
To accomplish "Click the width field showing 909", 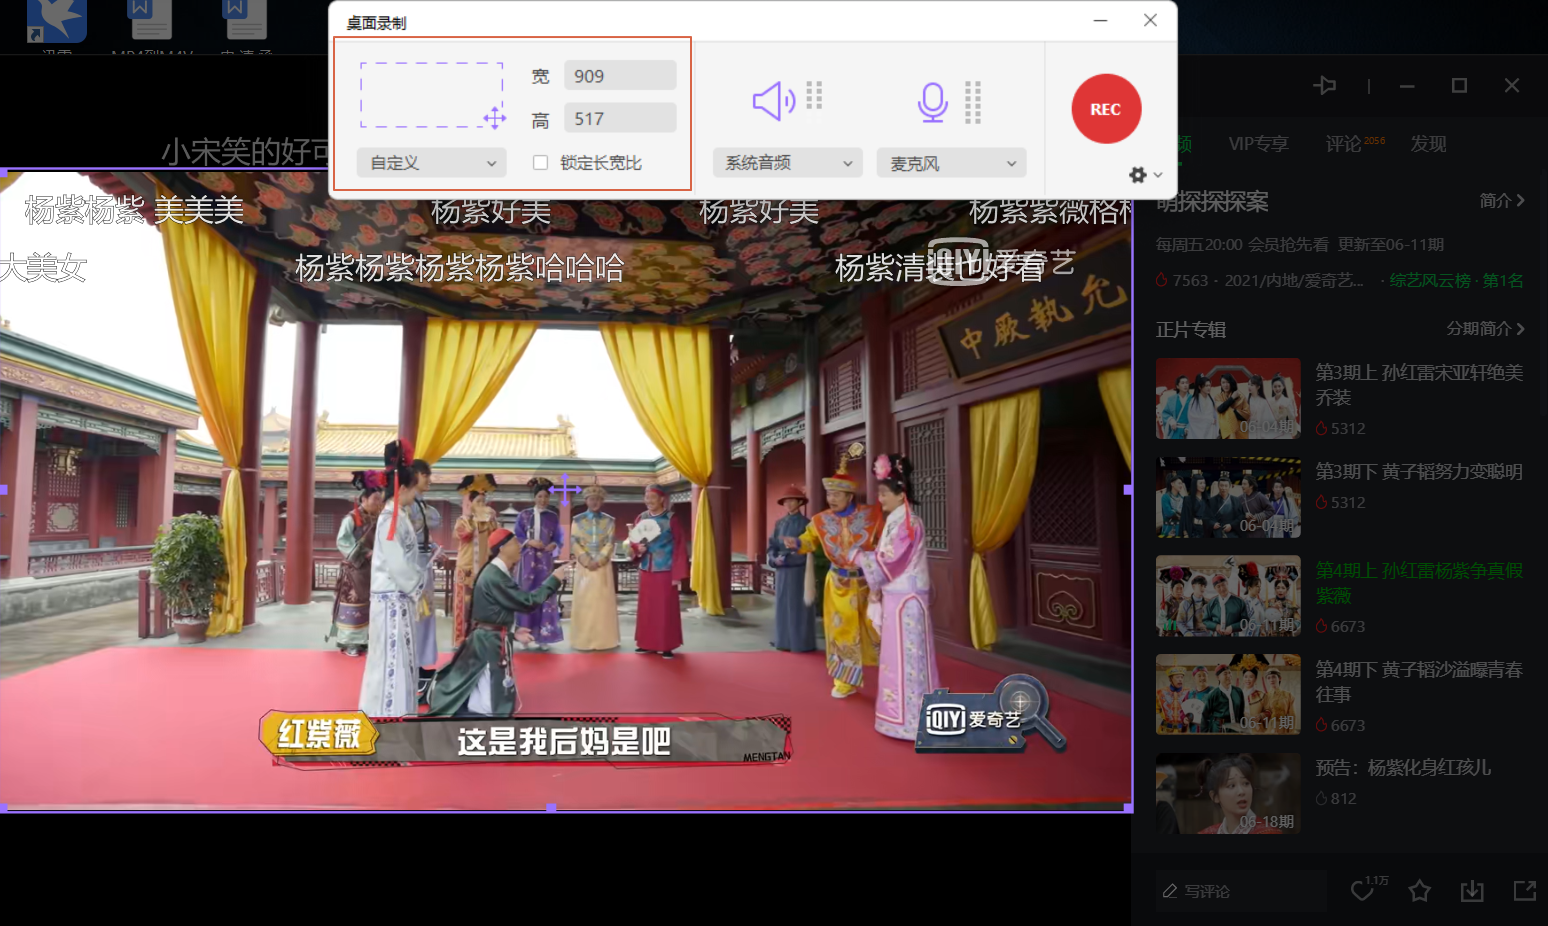I will click(620, 76).
